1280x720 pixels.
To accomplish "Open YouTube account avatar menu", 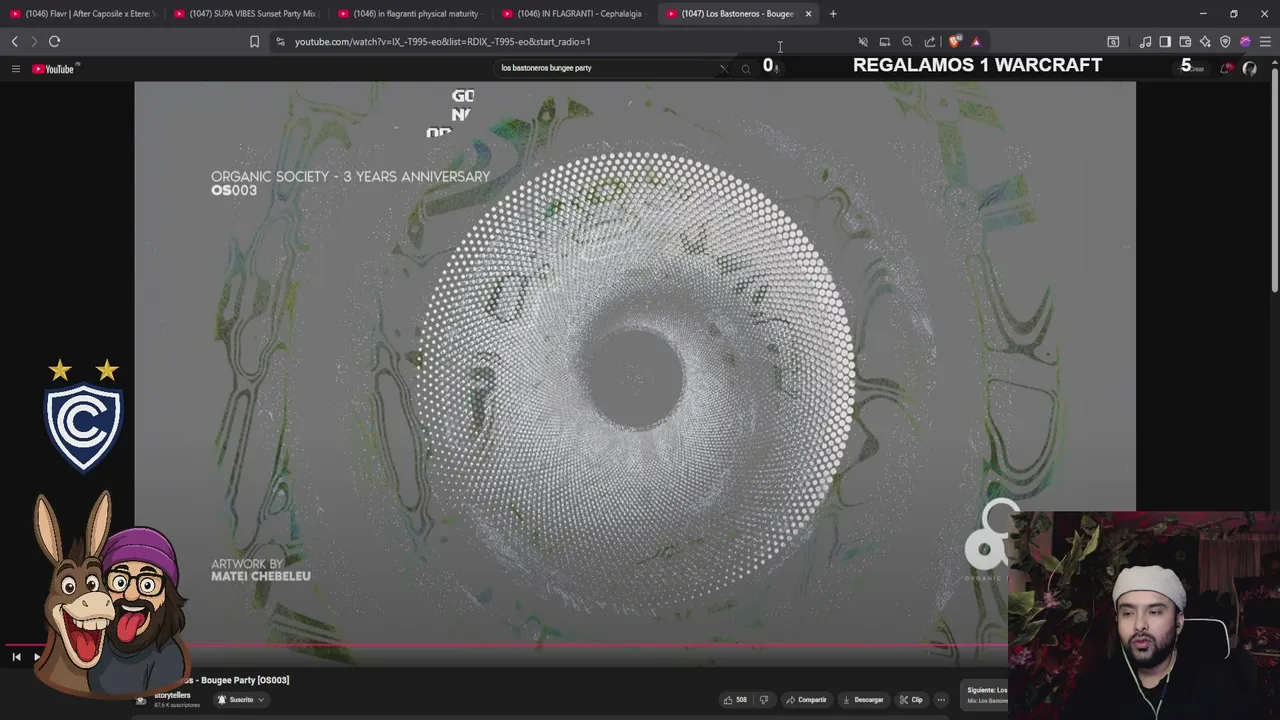I will 1249,68.
